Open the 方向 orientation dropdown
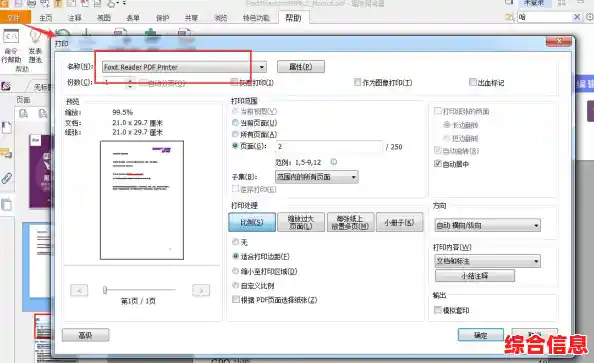Screen dimensions: 594x363 tap(488, 225)
